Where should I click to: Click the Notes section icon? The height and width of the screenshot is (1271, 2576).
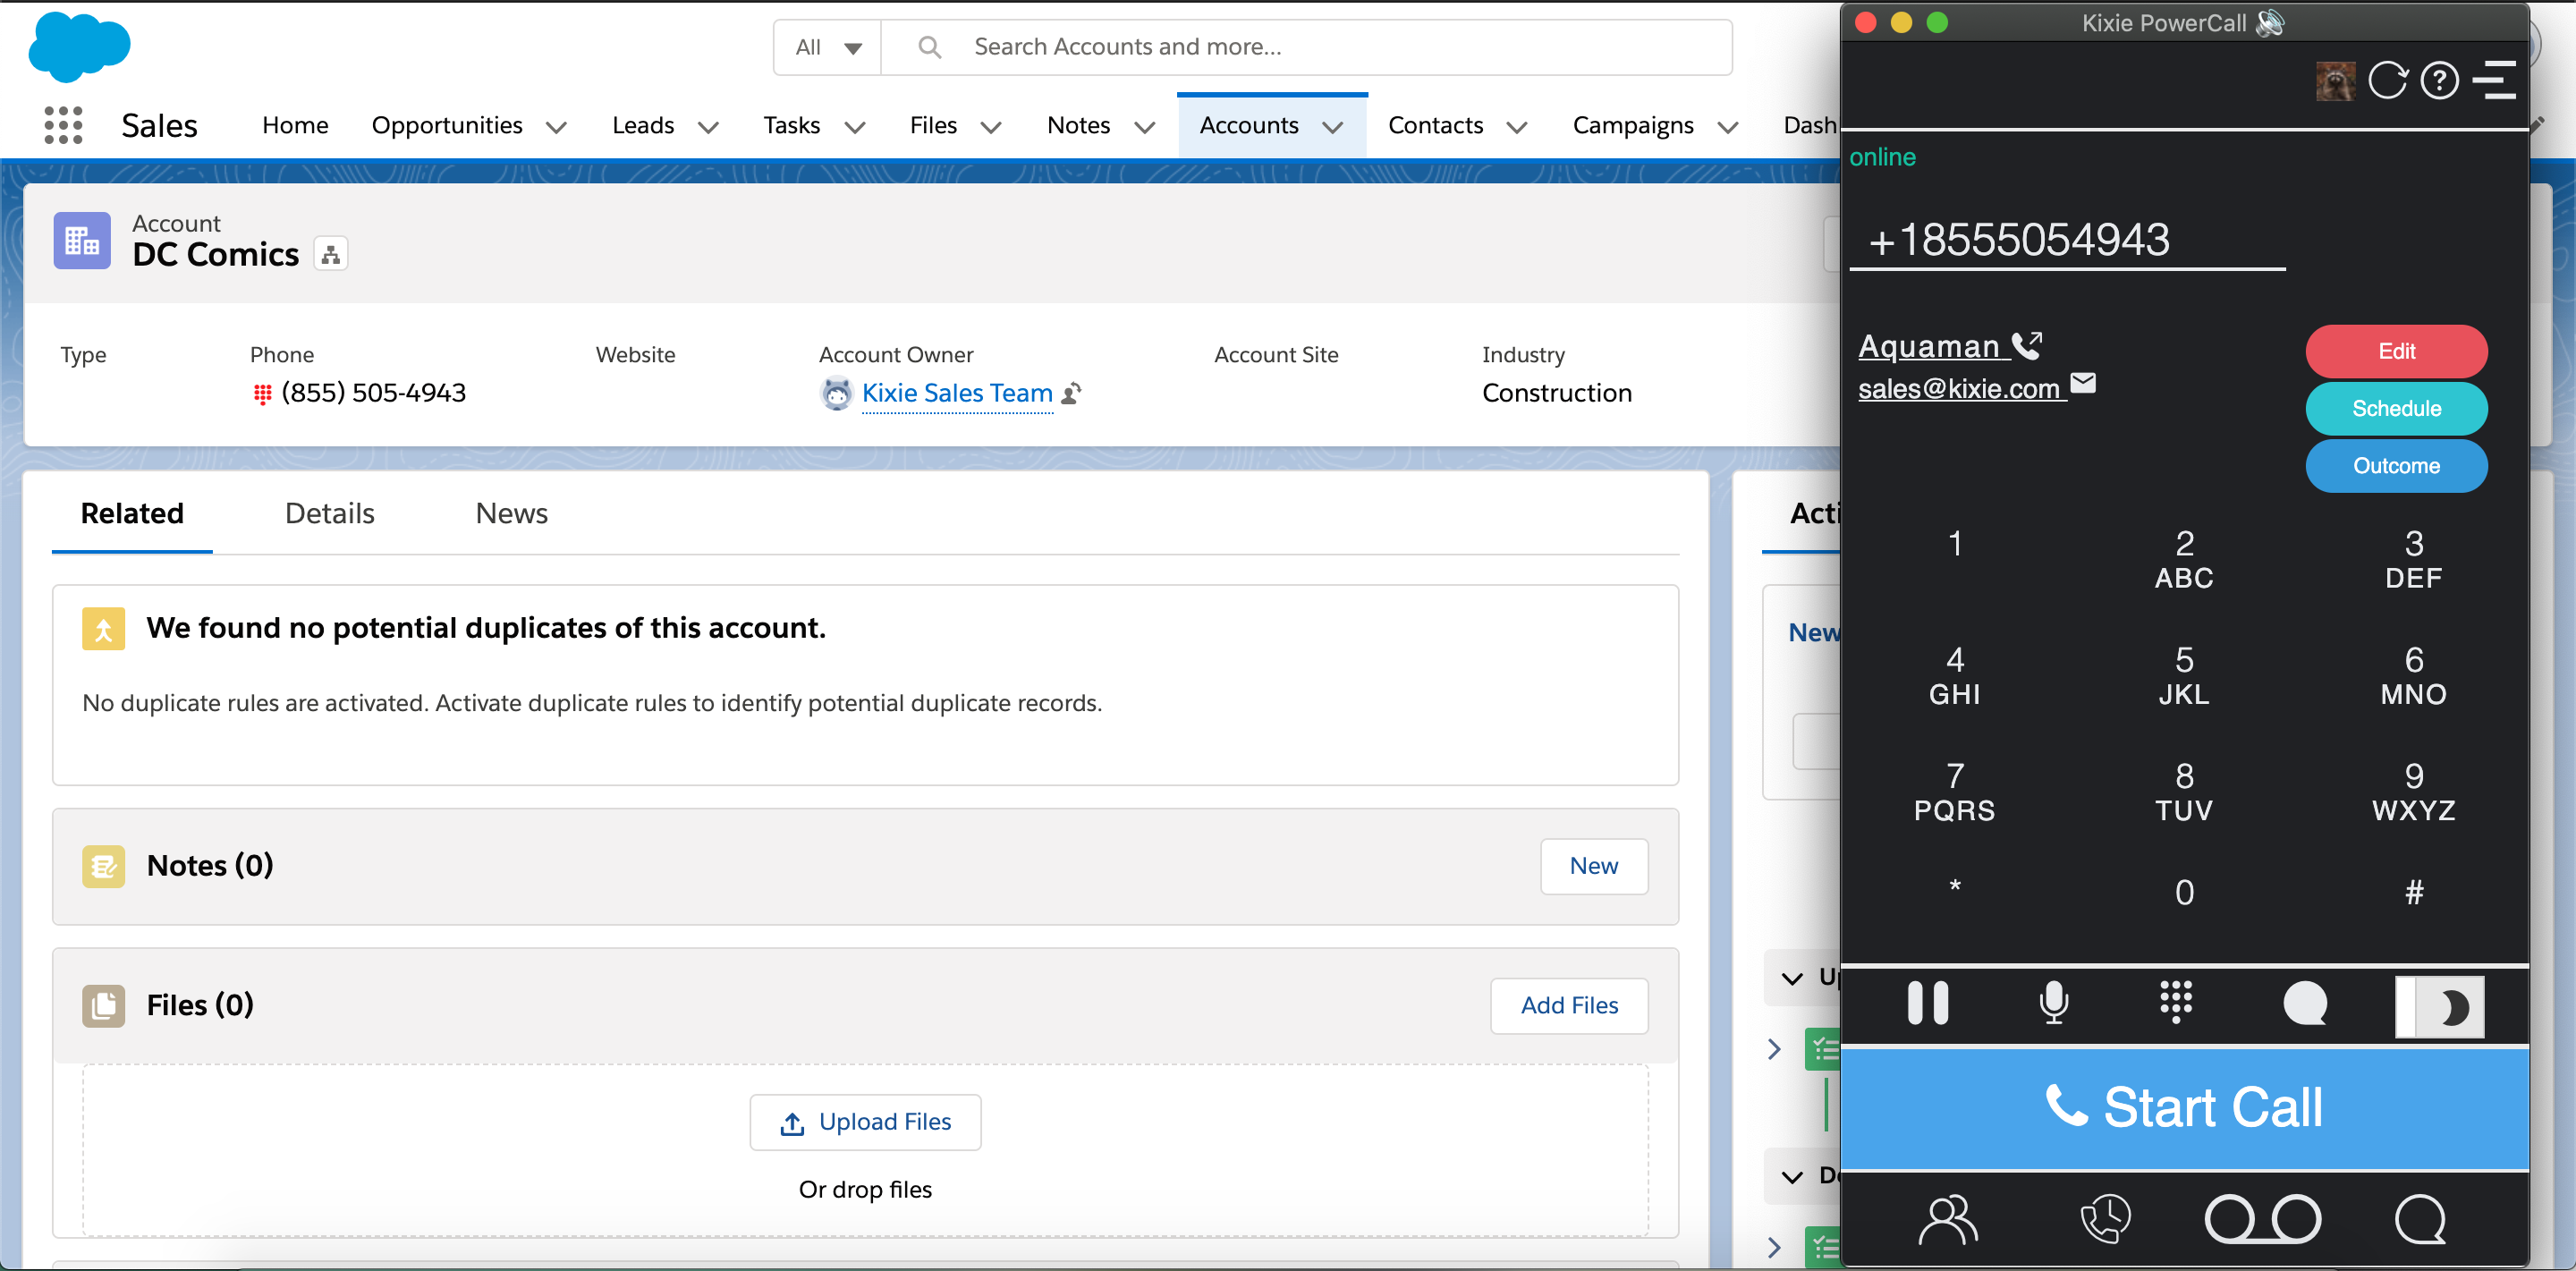point(103,866)
